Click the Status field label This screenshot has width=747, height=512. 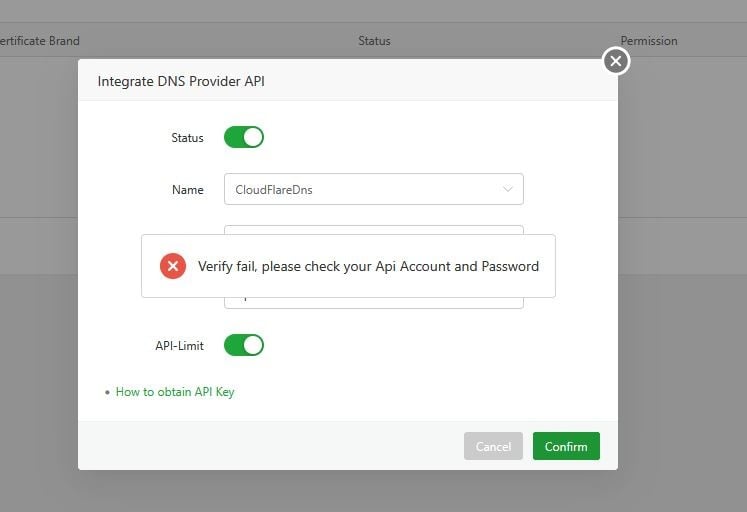point(187,138)
